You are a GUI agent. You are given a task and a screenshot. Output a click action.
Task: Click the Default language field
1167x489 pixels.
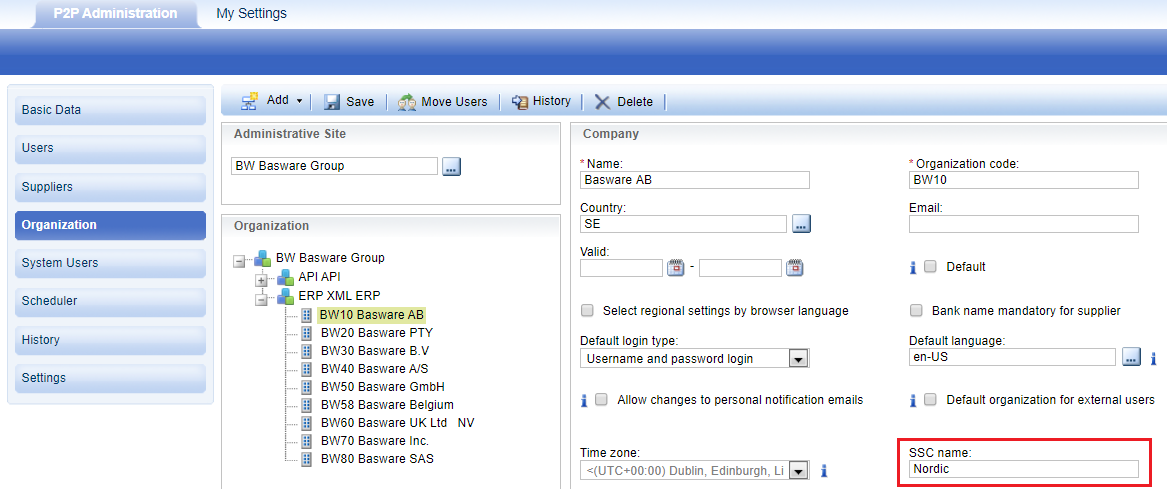1013,357
